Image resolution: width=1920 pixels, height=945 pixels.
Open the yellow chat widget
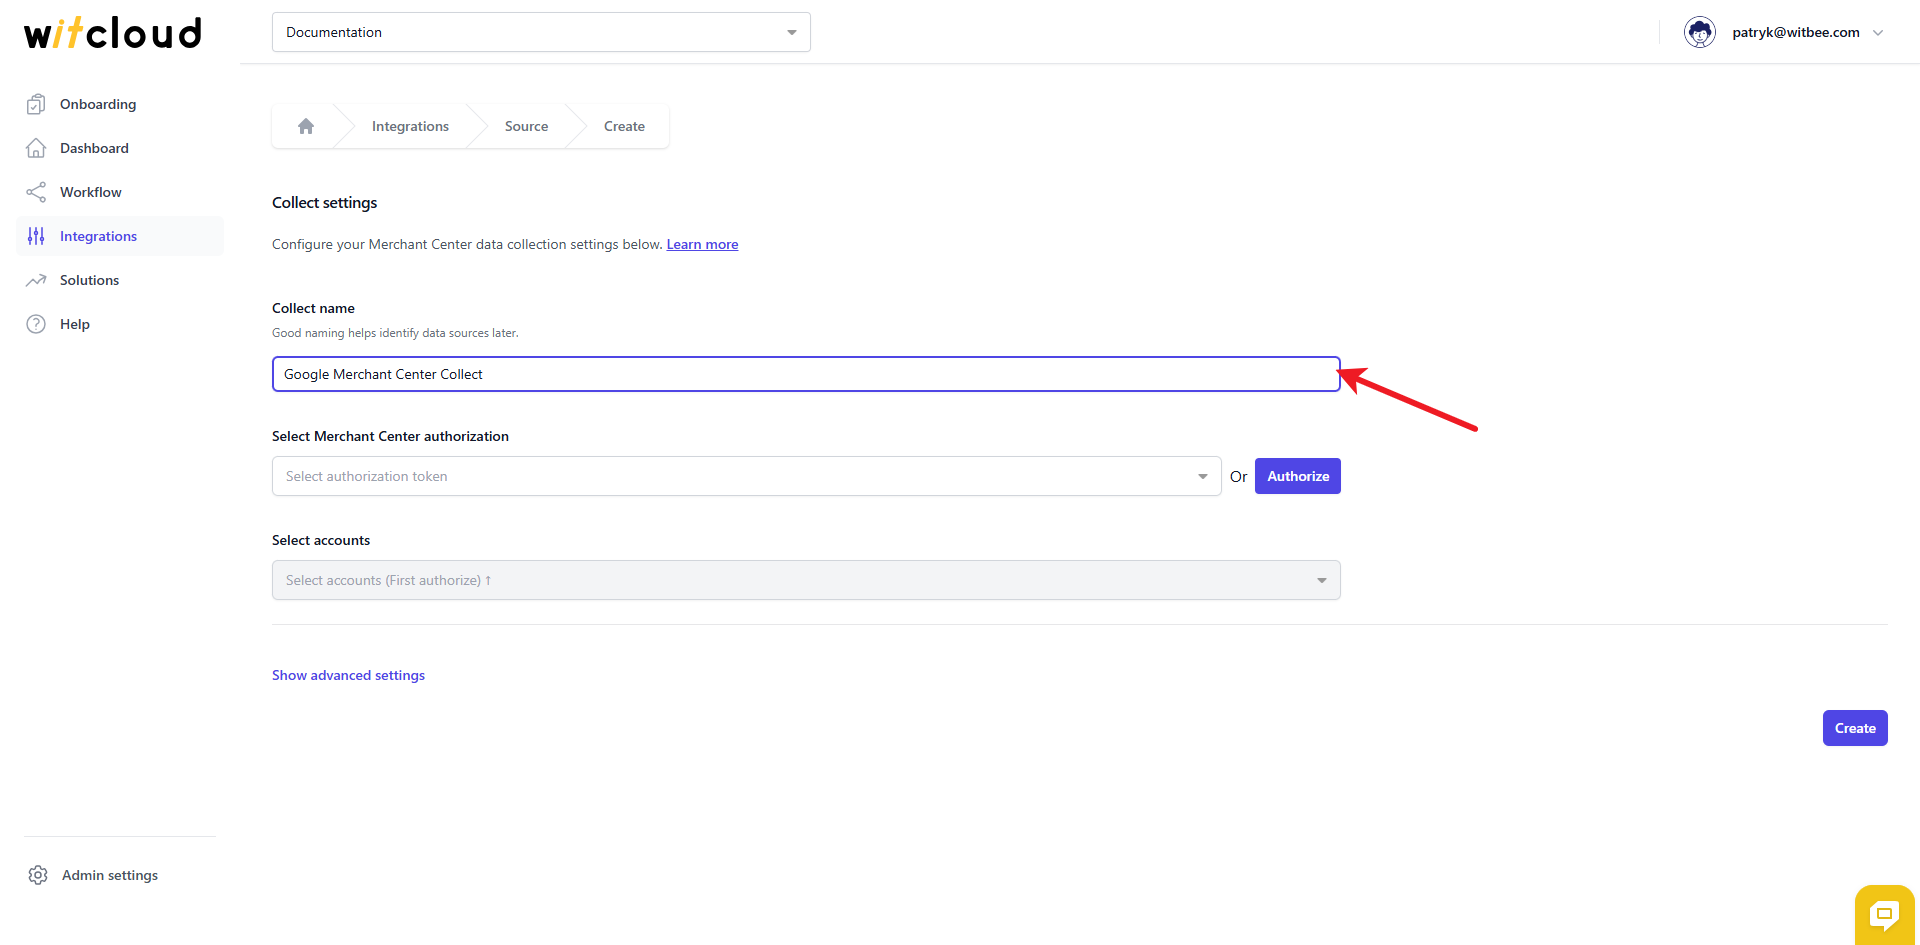coord(1885,914)
